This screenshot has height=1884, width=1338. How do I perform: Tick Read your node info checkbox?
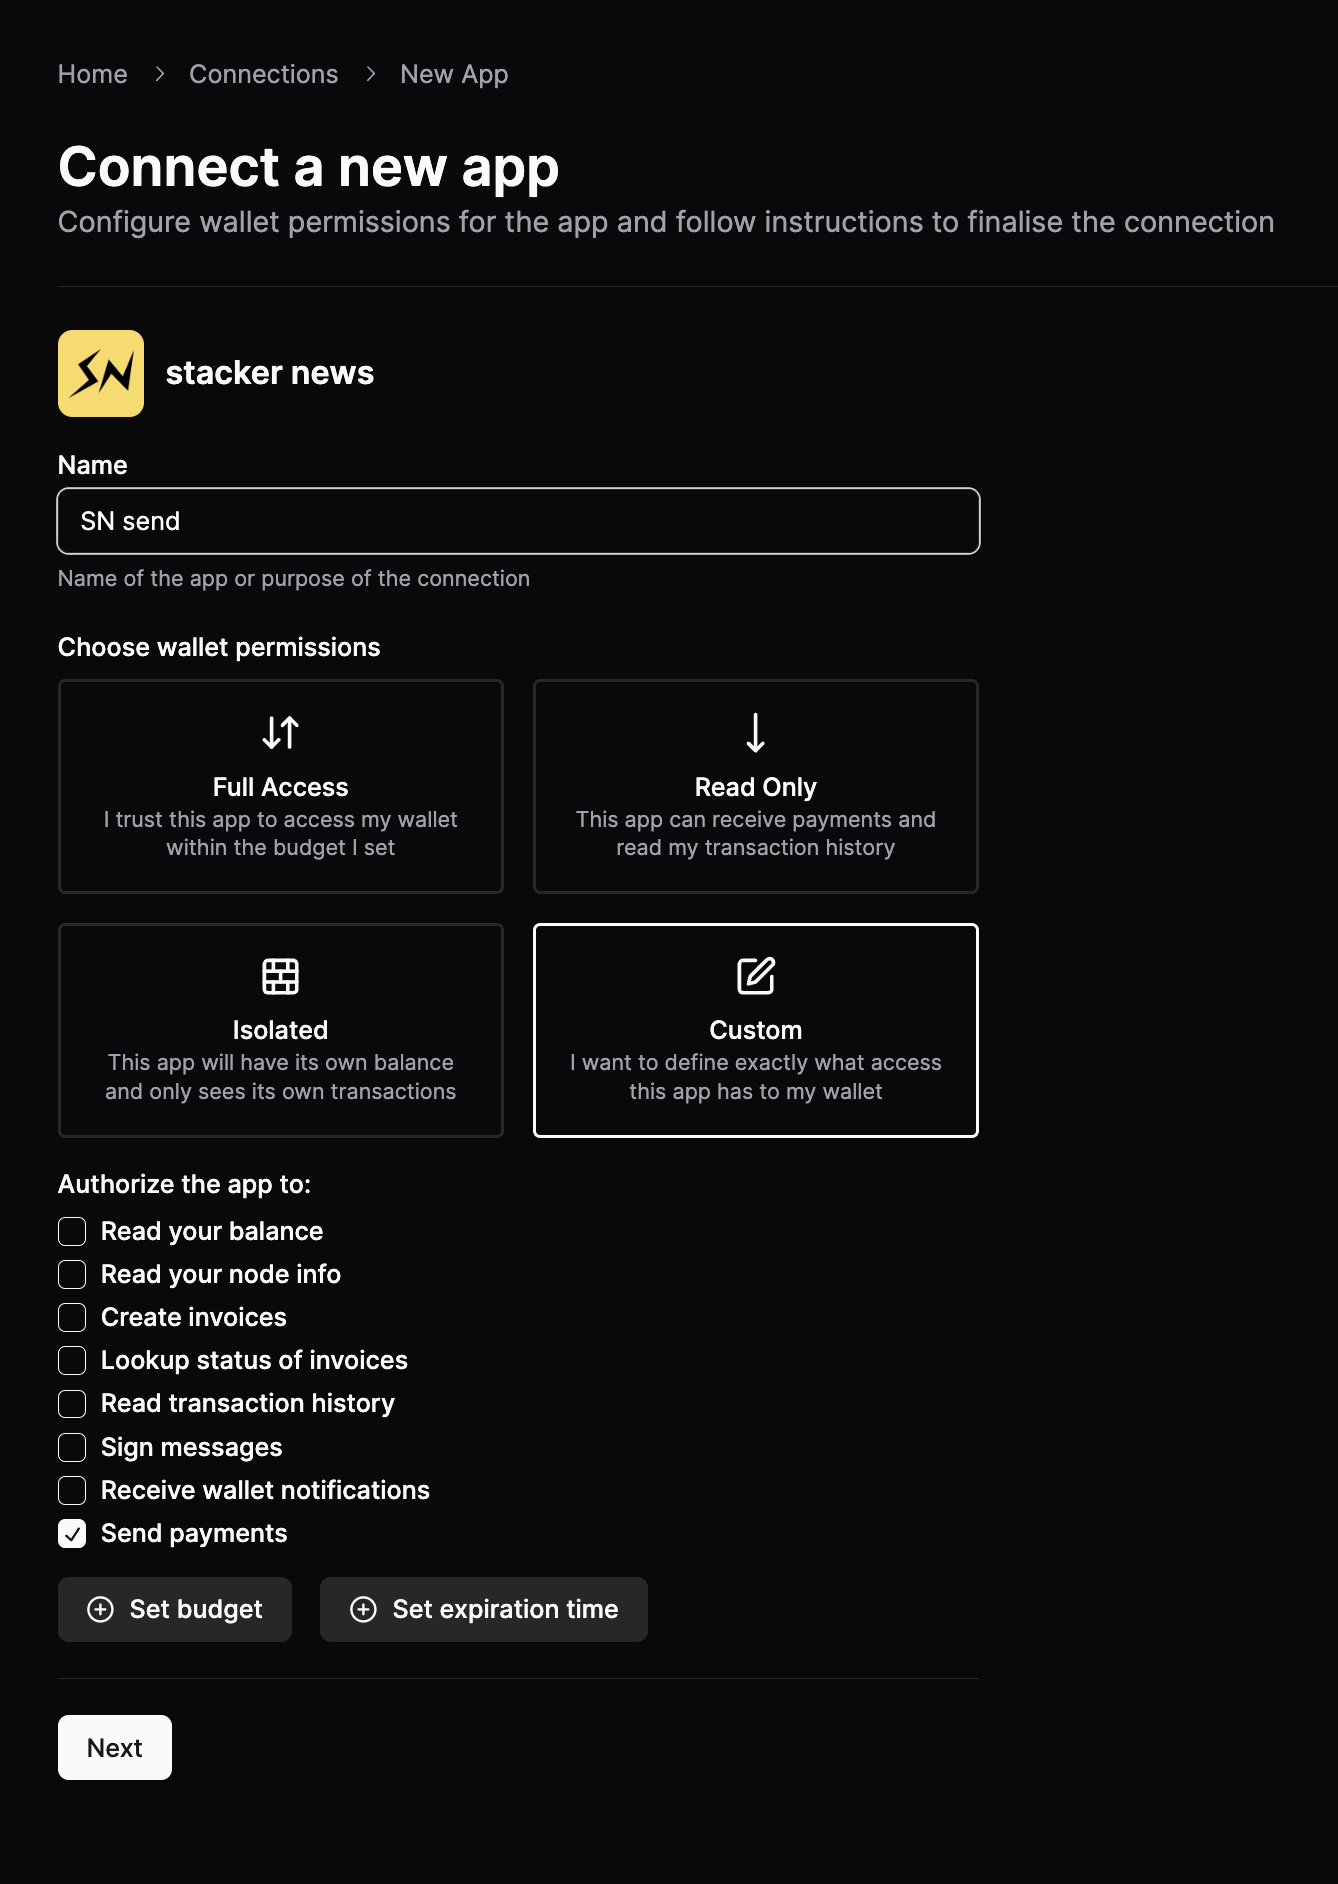coord(72,1274)
